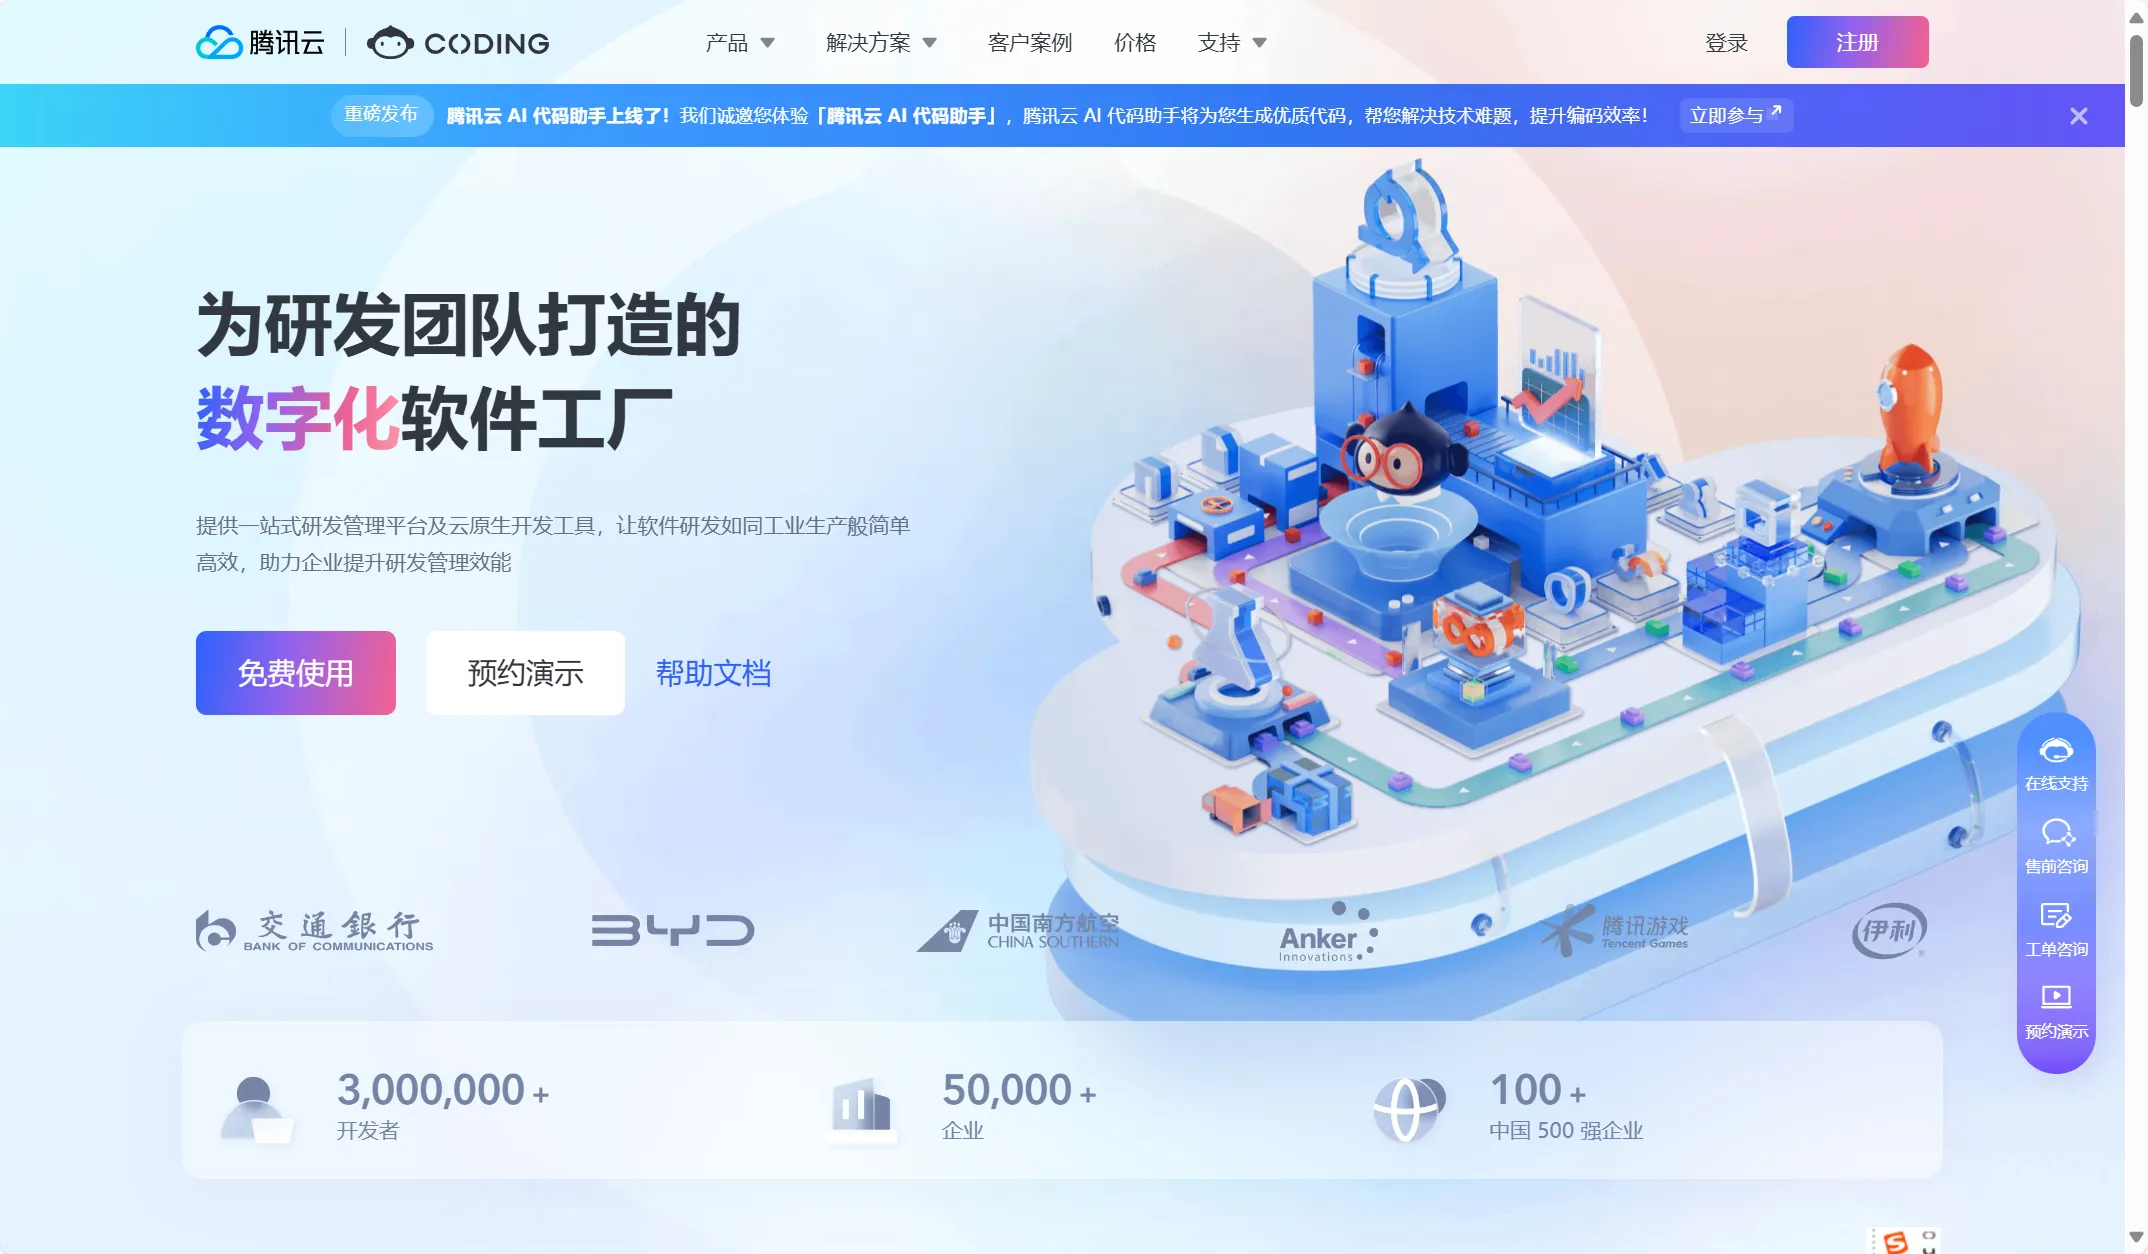Click the 腾讯云 cloud logo icon

tap(215, 40)
